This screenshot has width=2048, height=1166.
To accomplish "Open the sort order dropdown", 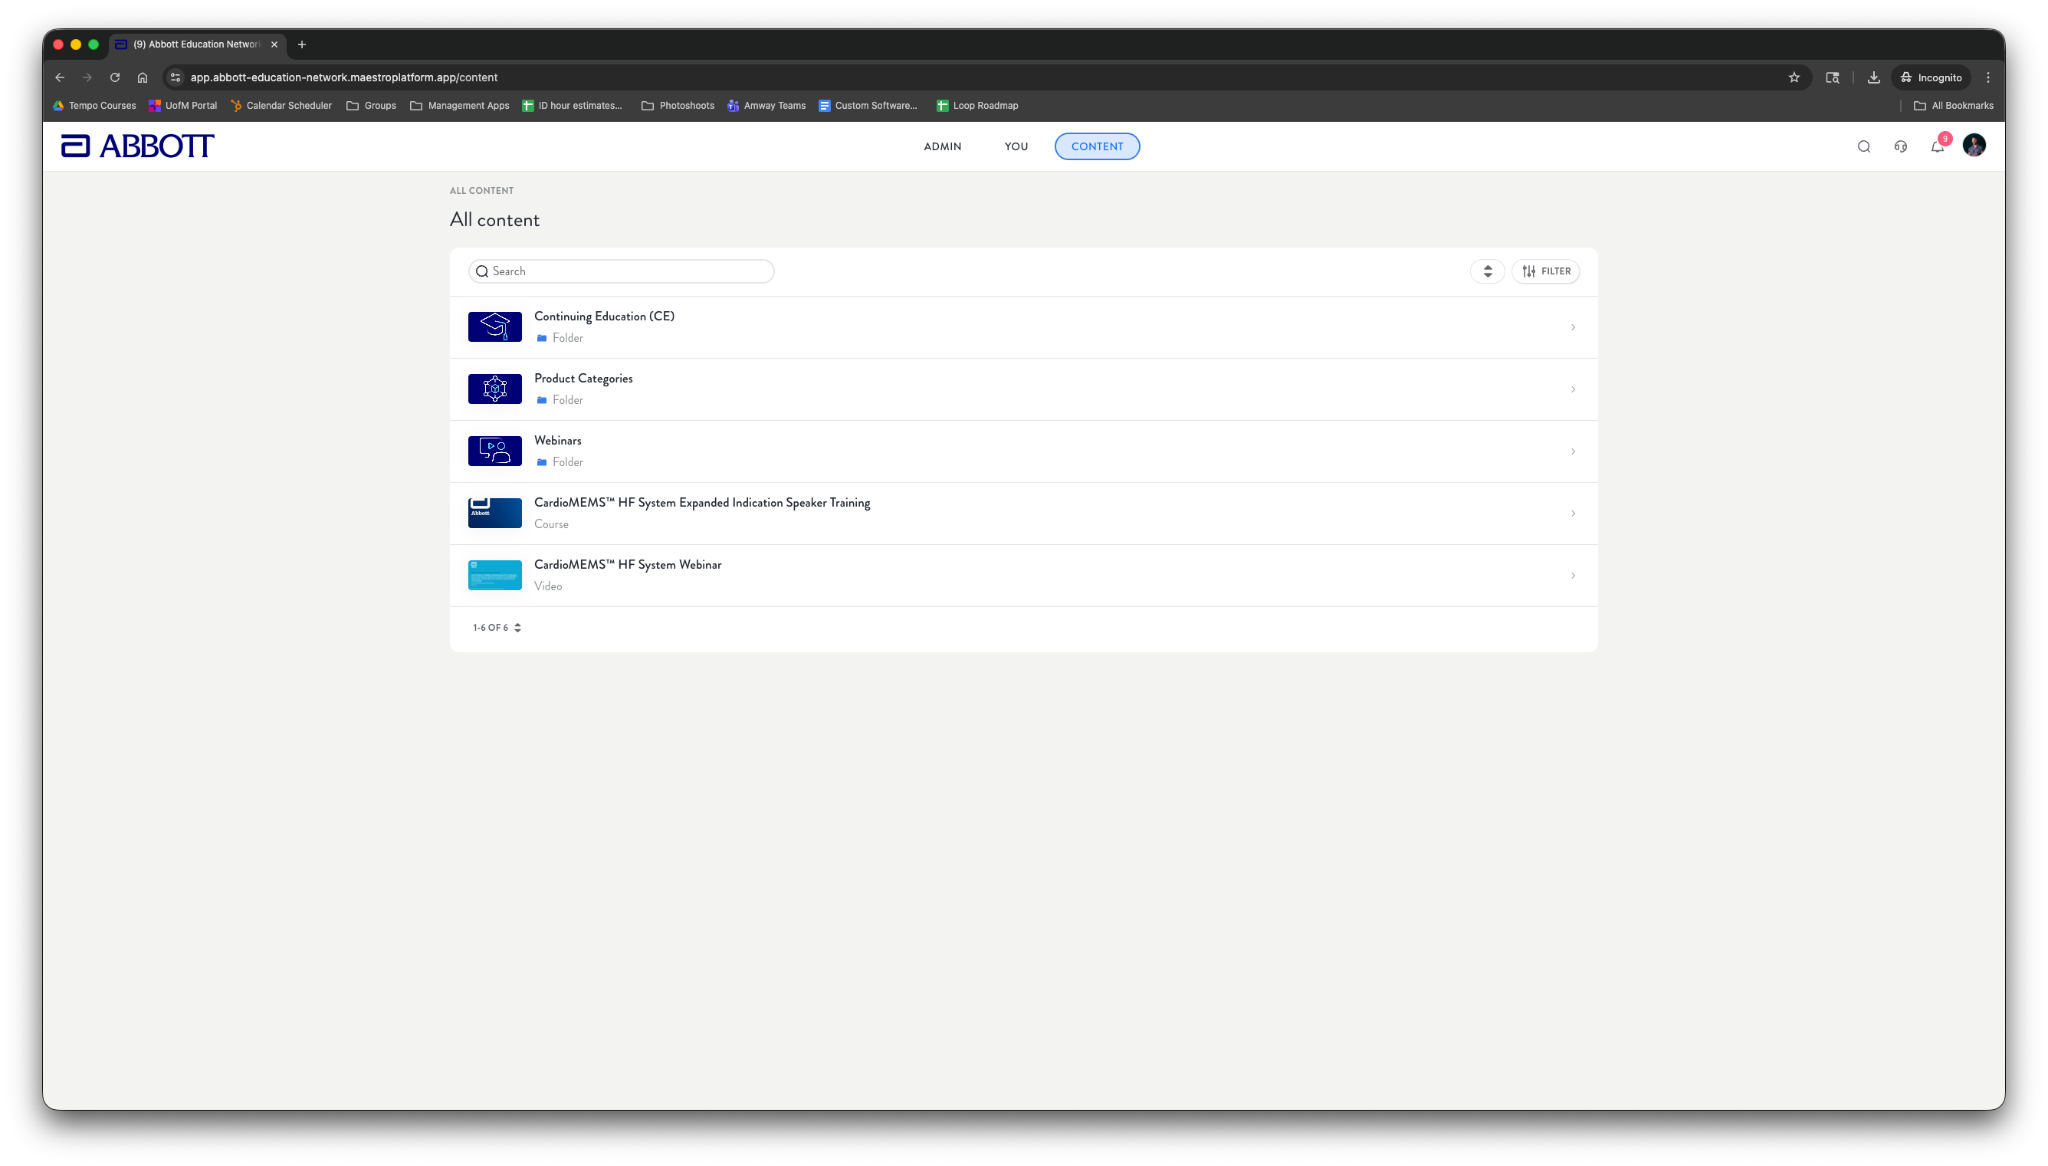I will click(1487, 271).
